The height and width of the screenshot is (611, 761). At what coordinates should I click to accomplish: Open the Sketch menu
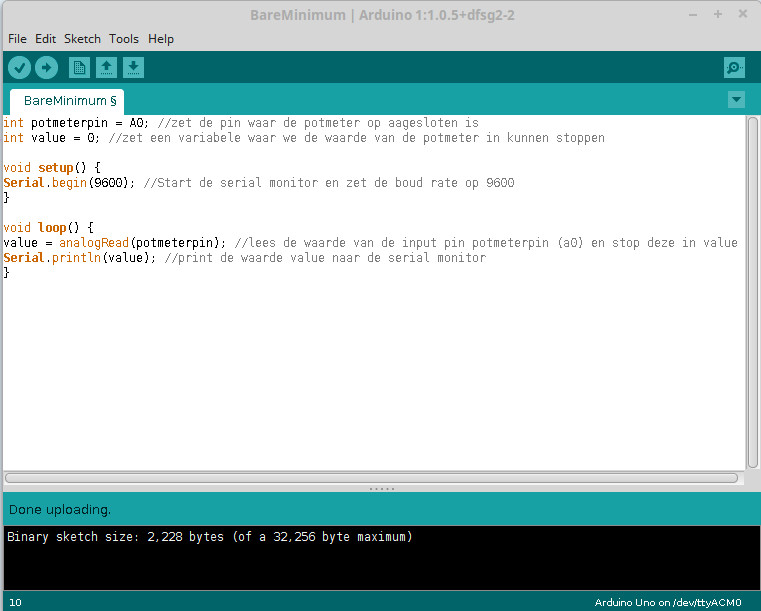[x=82, y=39]
